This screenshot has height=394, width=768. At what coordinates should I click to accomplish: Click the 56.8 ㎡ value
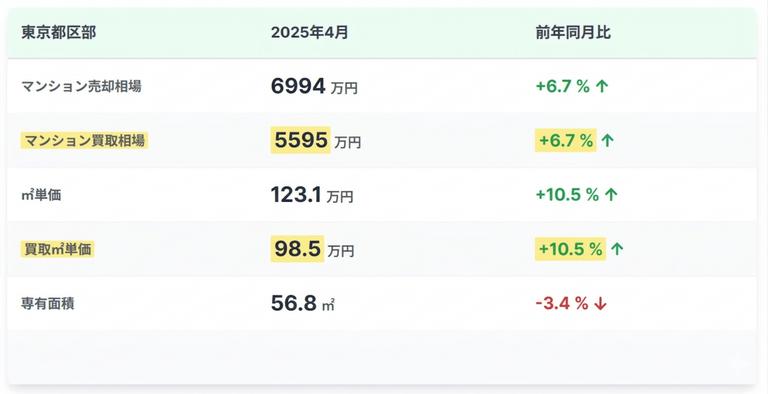tap(303, 303)
